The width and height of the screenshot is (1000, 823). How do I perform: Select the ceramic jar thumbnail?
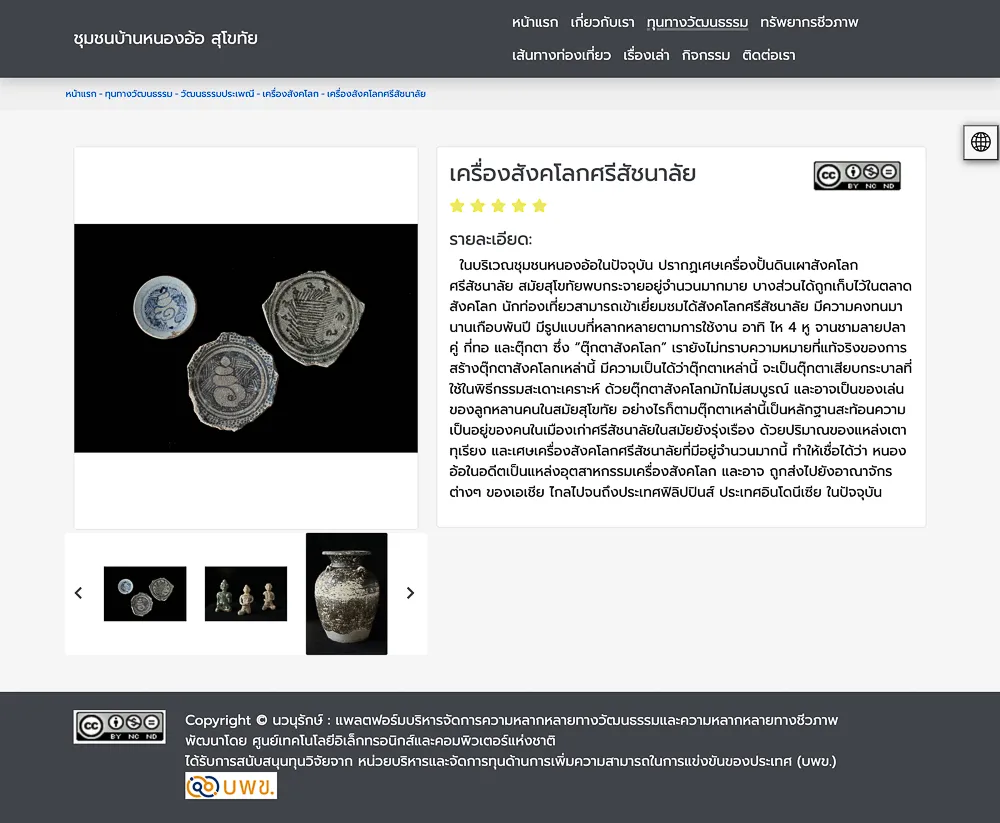coord(346,593)
